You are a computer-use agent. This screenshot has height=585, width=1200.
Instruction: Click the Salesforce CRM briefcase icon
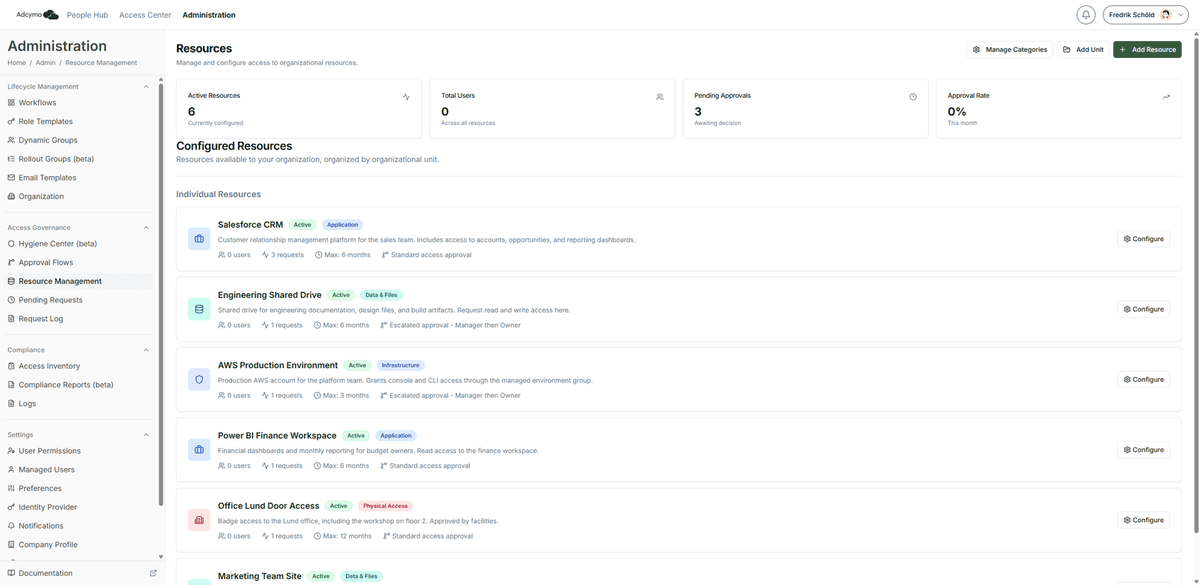pyautogui.click(x=199, y=239)
